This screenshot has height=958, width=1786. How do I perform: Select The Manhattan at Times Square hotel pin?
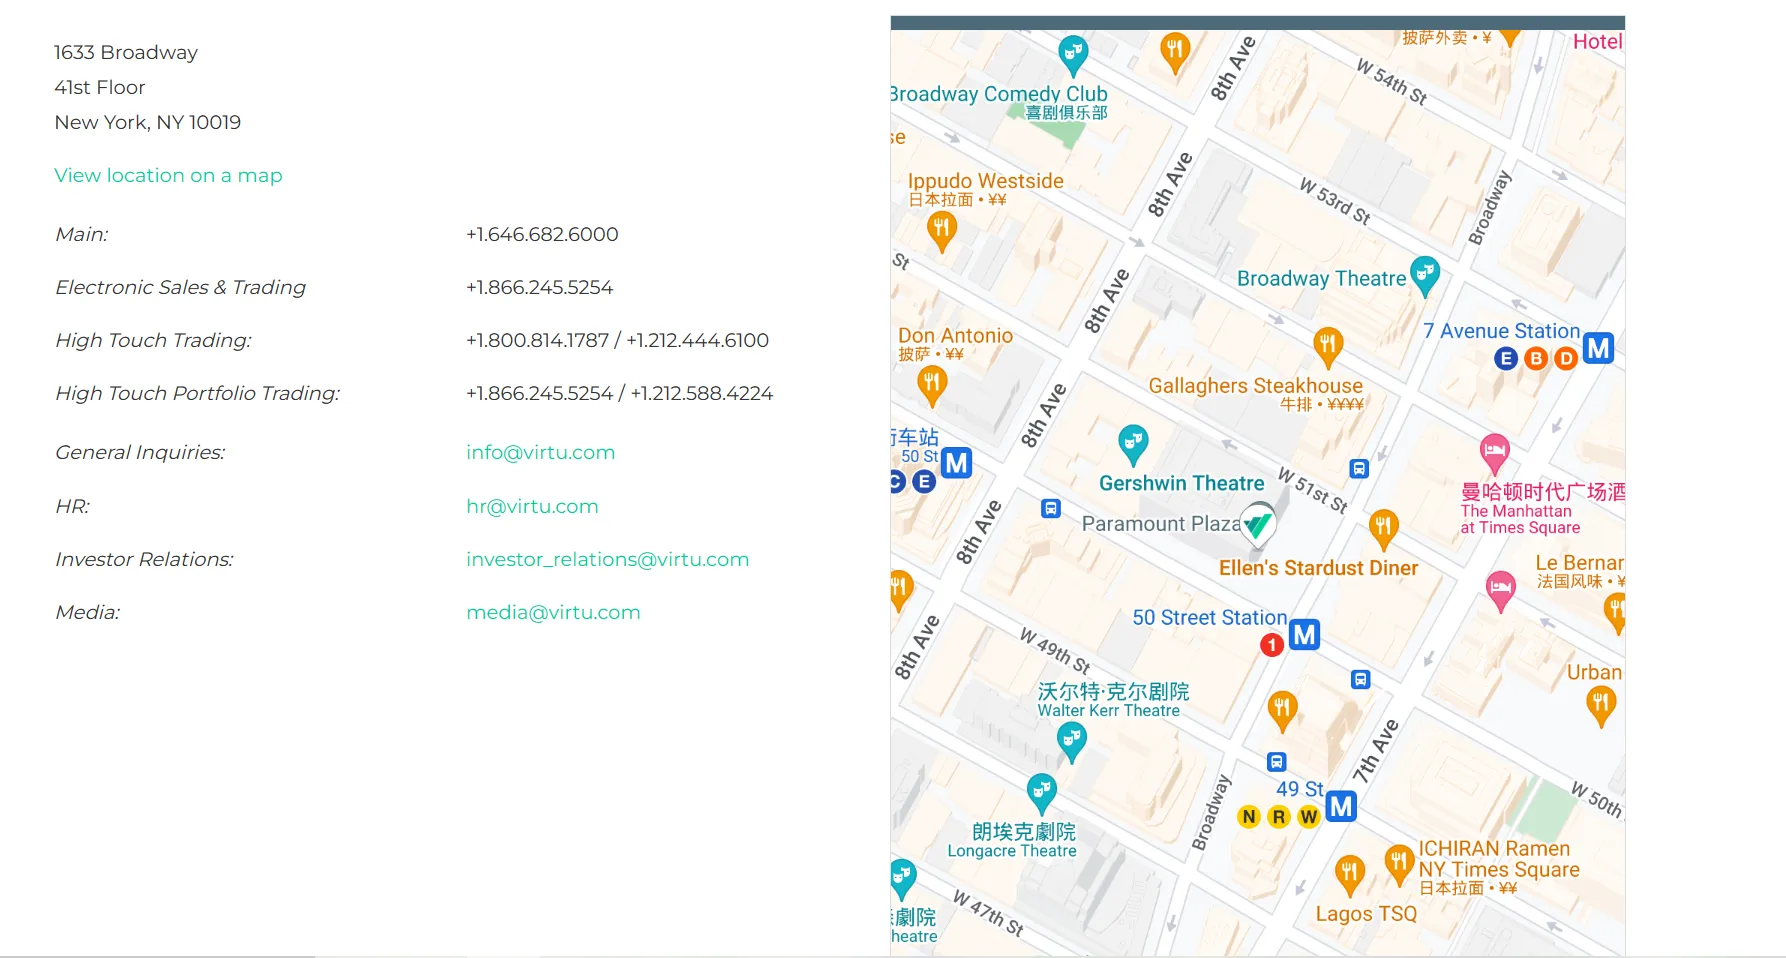(1495, 455)
